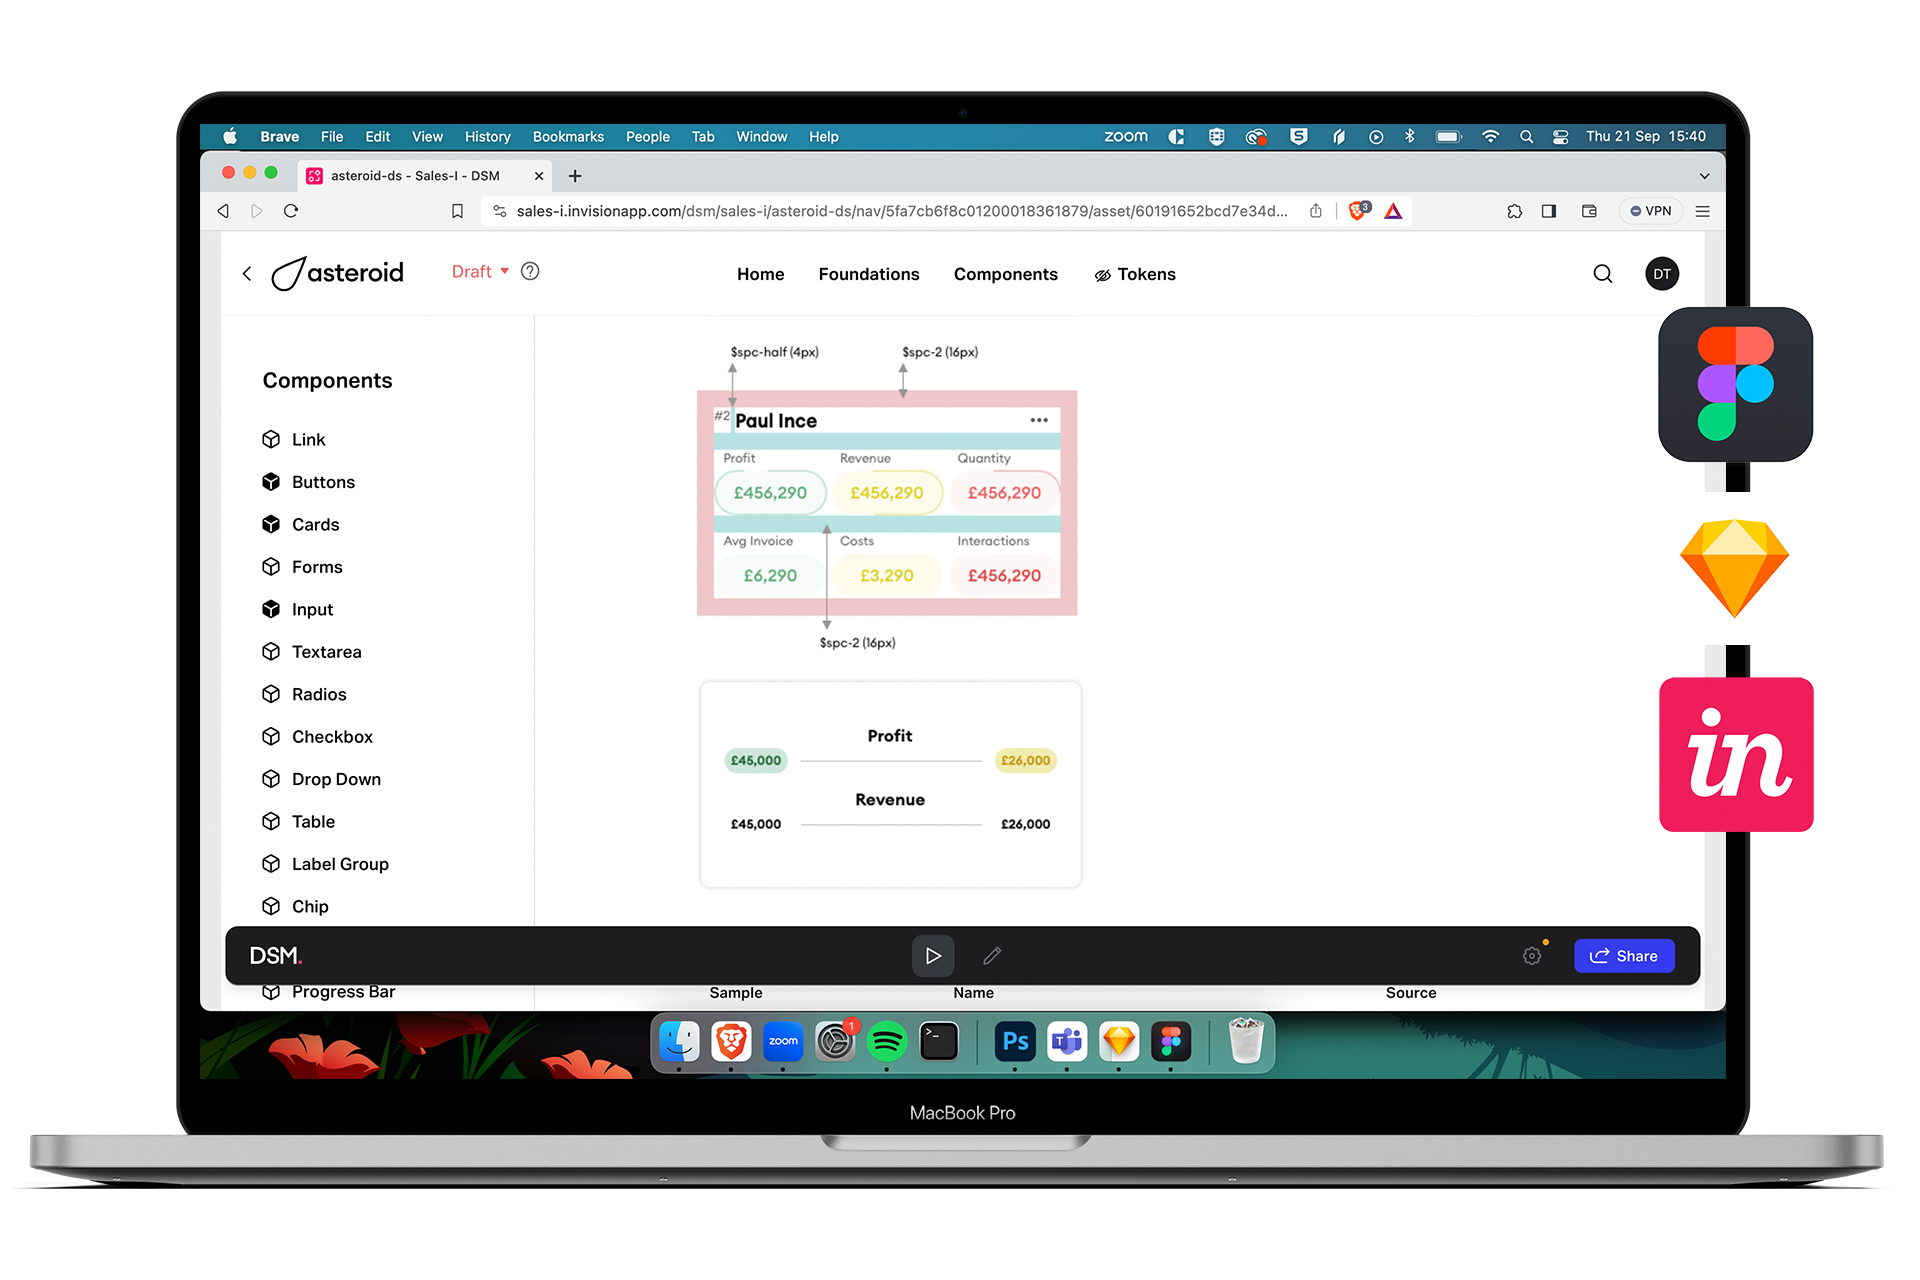This screenshot has height=1280, width=1920.
Task: Open the browser extensions puzzle icon
Action: pyautogui.click(x=1515, y=211)
